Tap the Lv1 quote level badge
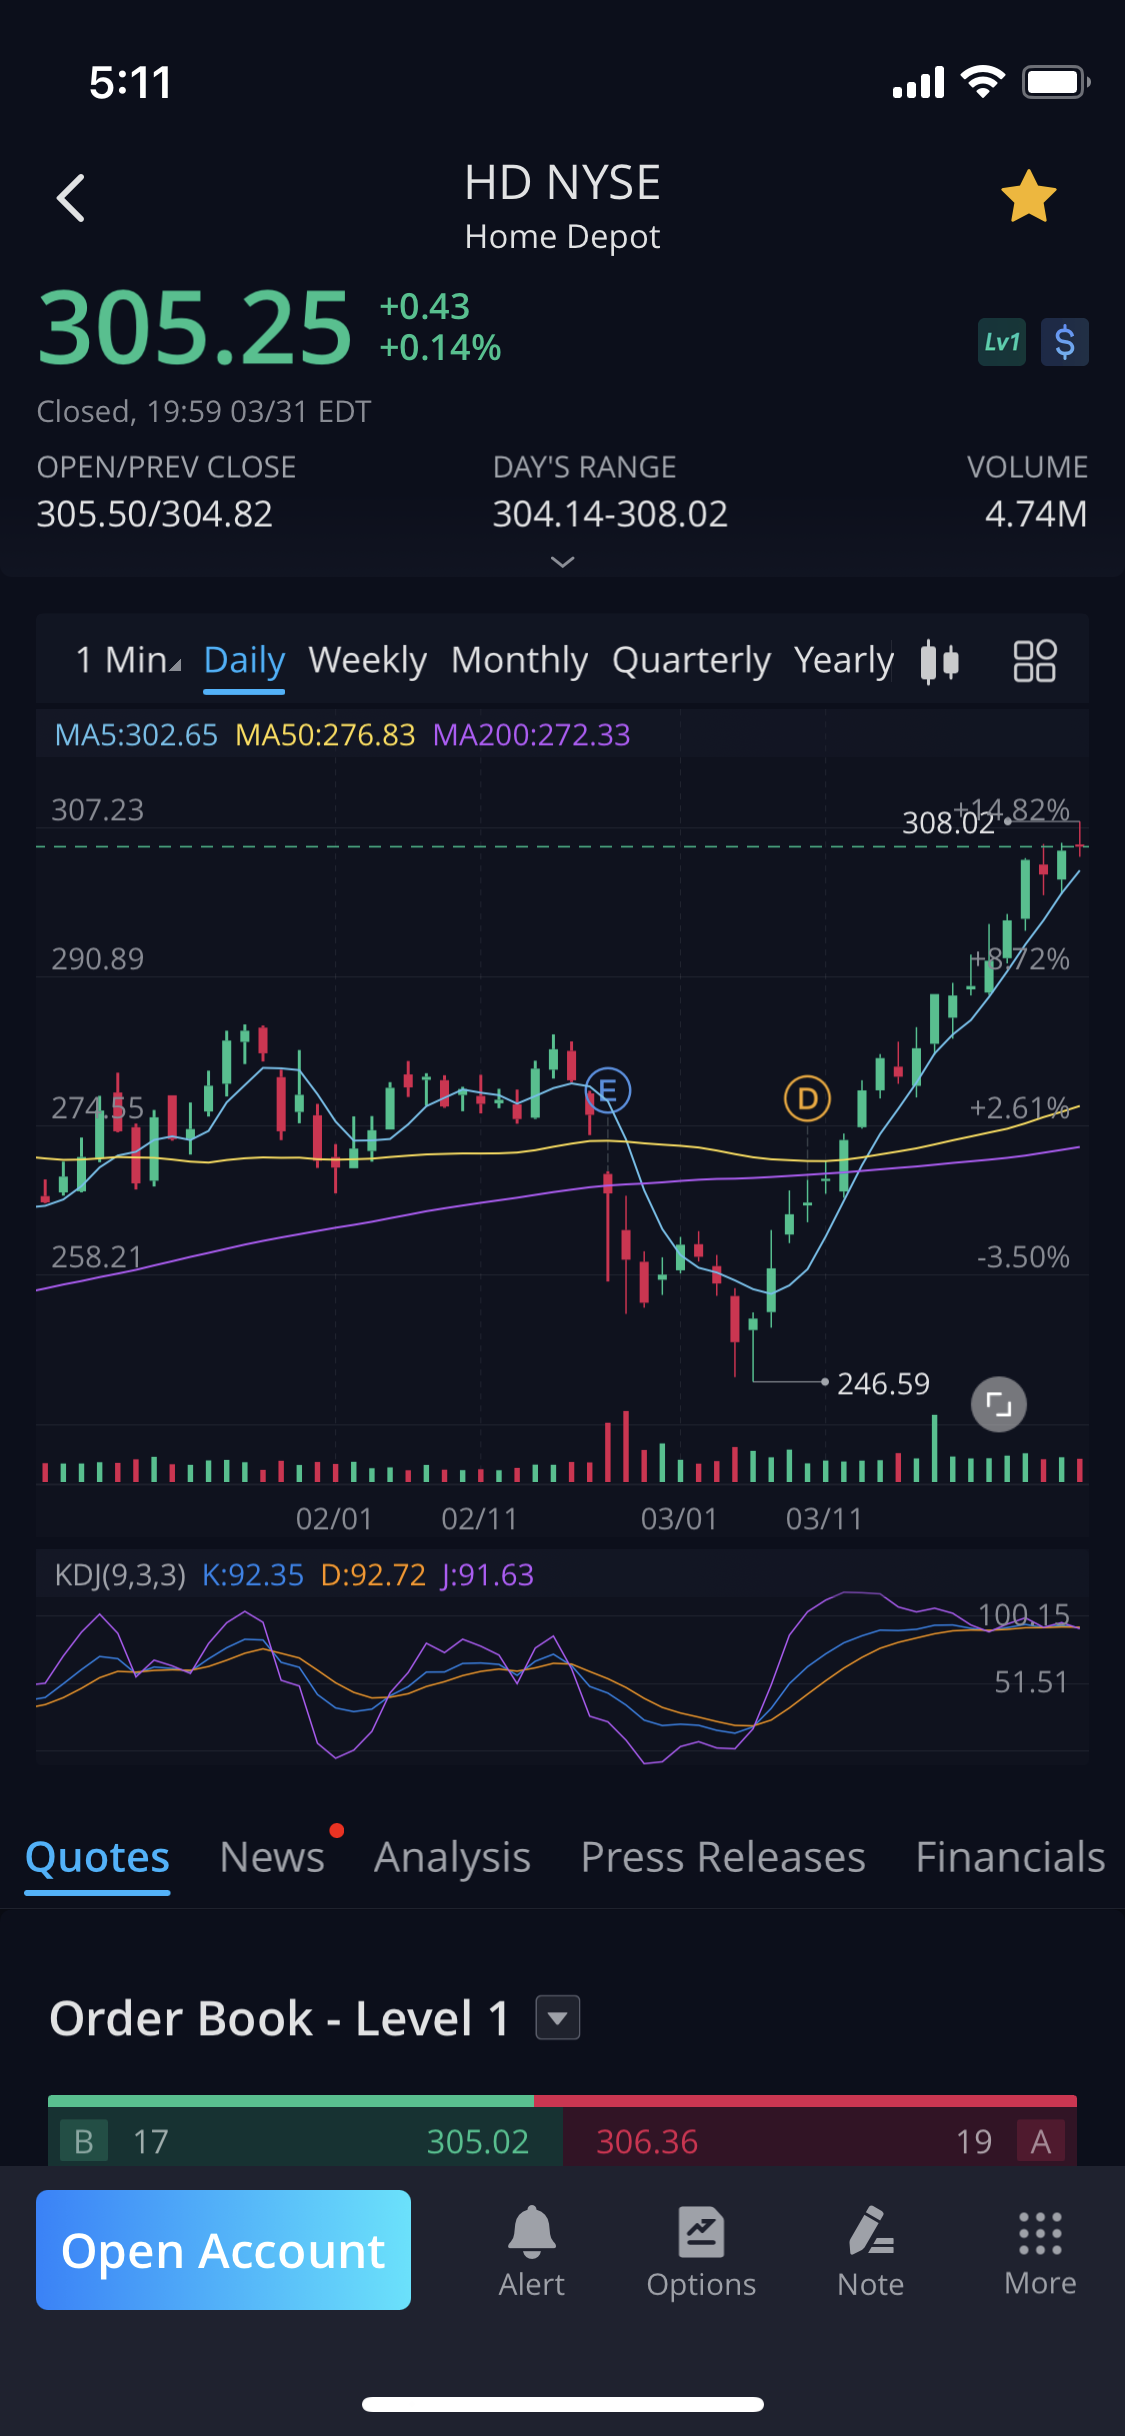 click(1001, 343)
